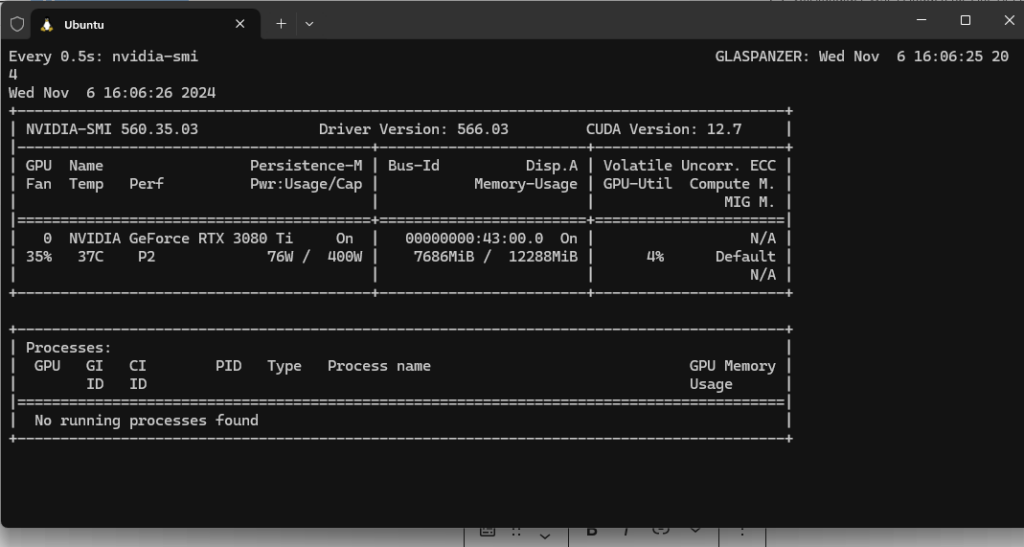
Task: Click the link icon in bottom toolbar
Action: pyautogui.click(x=661, y=532)
